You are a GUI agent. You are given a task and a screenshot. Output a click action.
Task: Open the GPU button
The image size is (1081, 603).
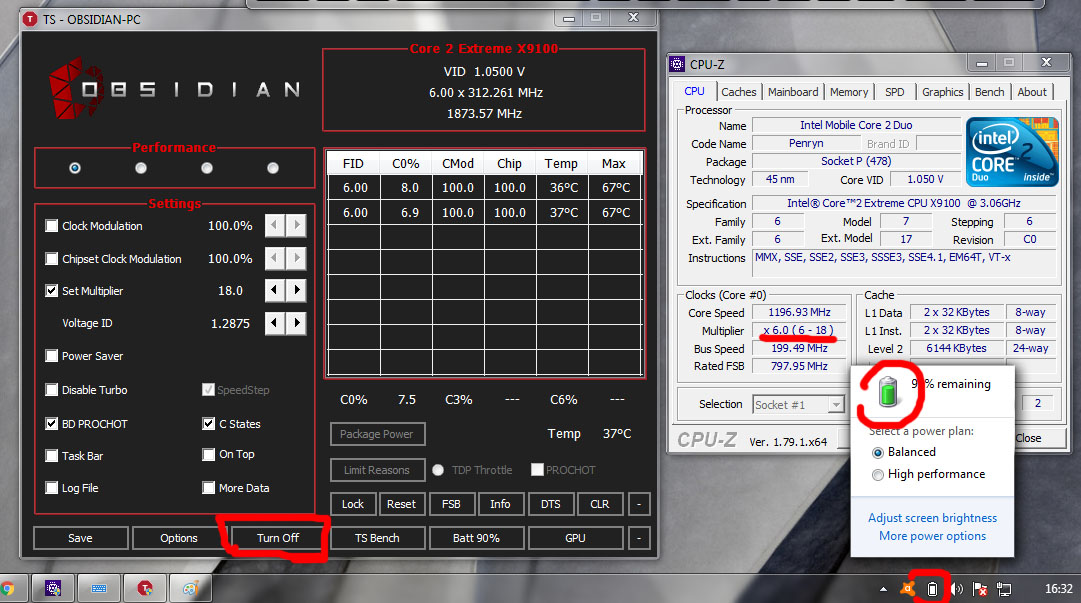coord(576,538)
